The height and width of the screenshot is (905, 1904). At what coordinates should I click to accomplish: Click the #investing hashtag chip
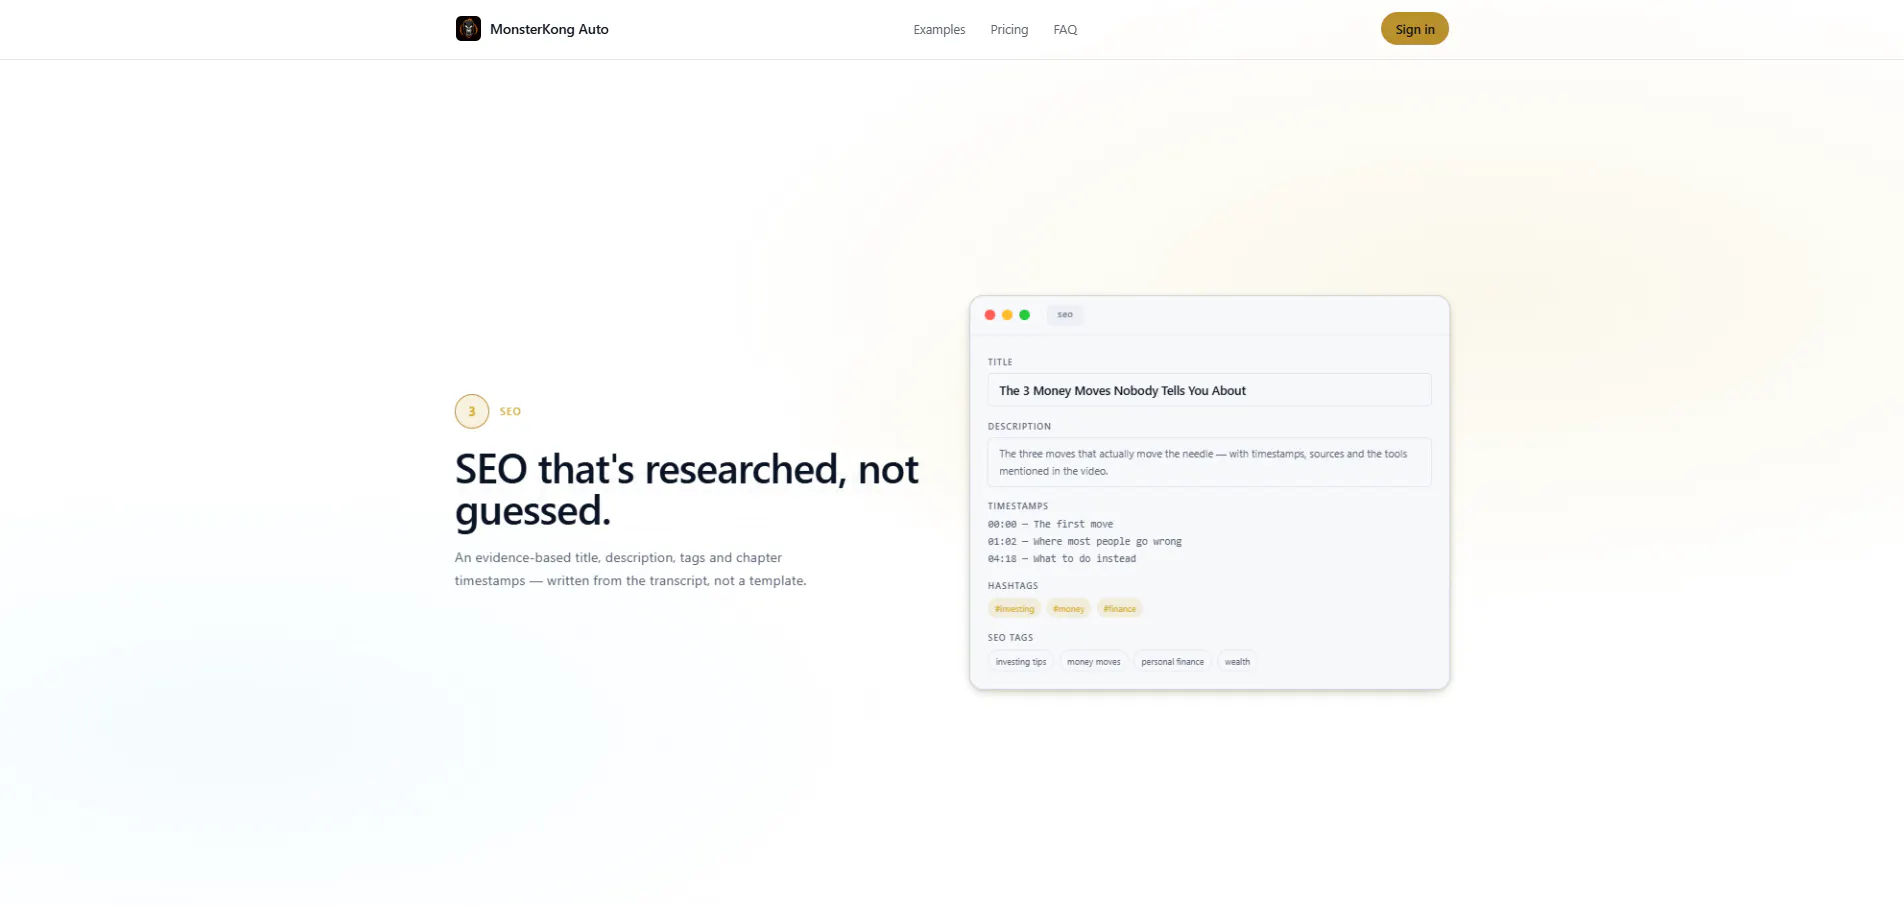click(1015, 608)
